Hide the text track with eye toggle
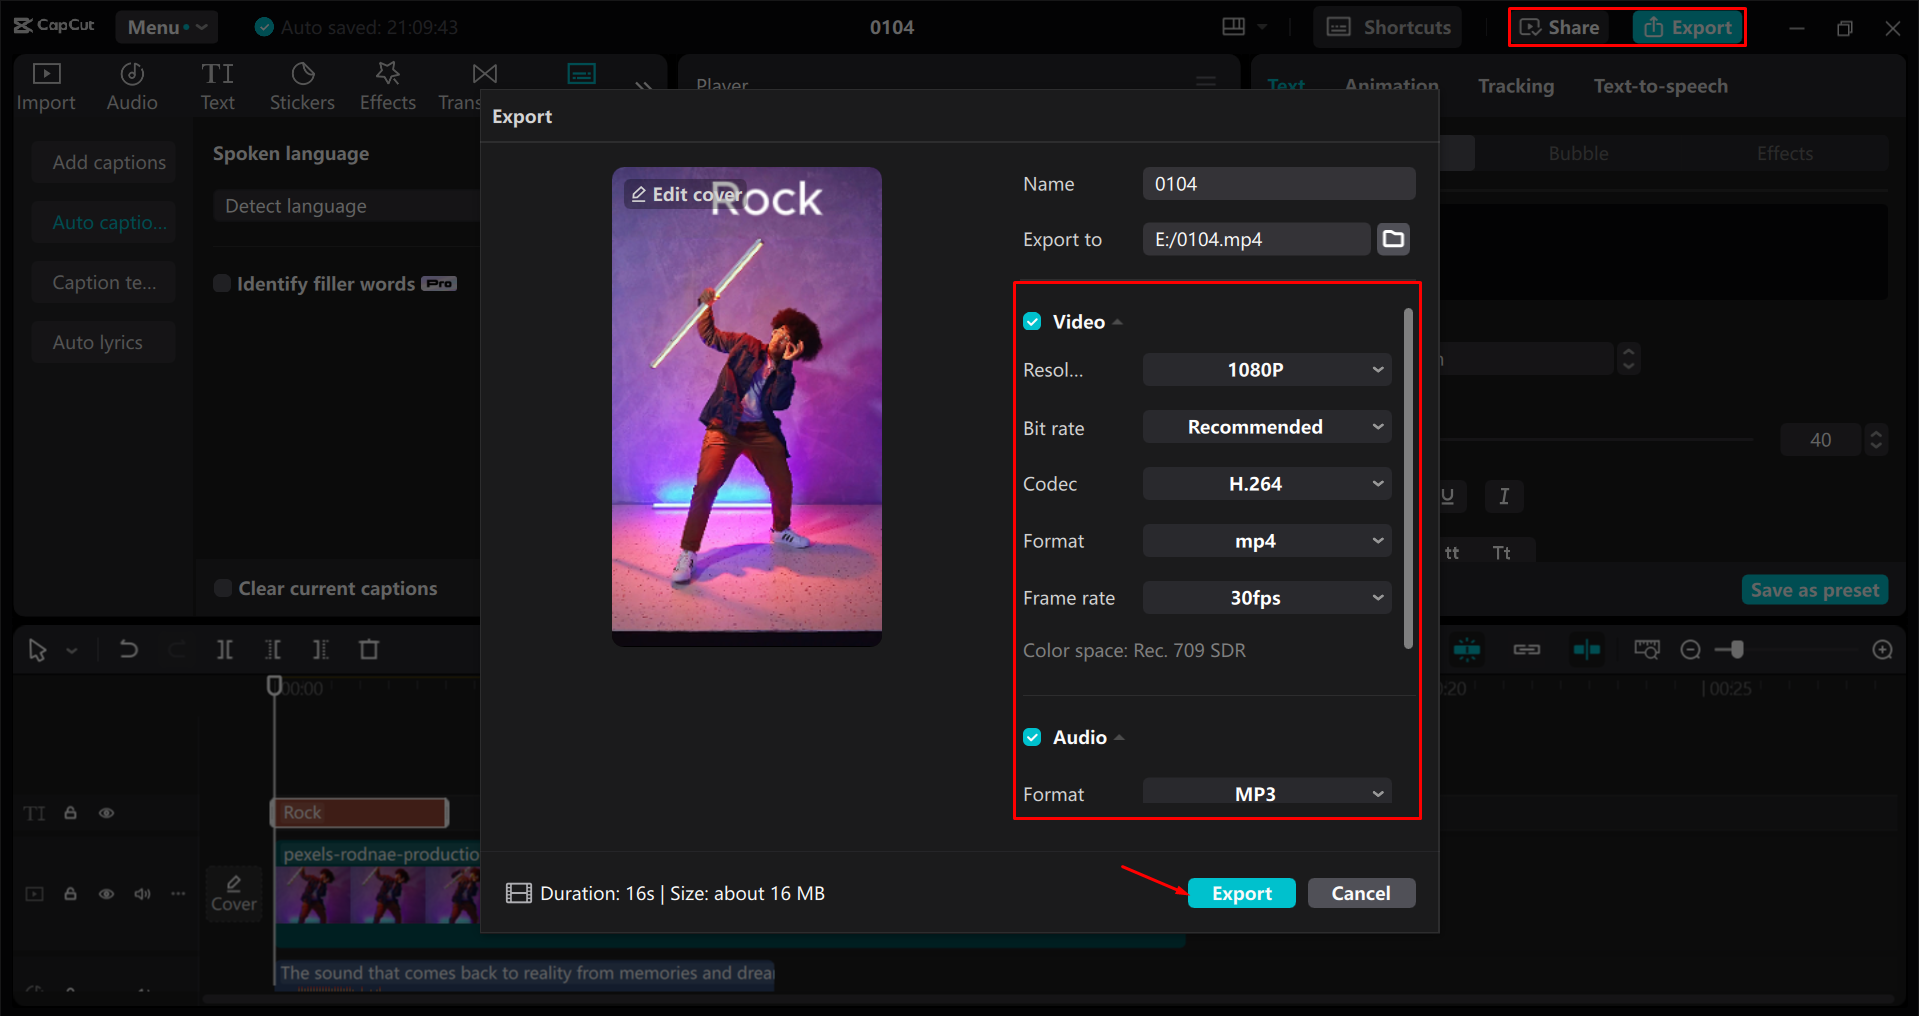Screen dimensions: 1919x1016 (x=107, y=813)
